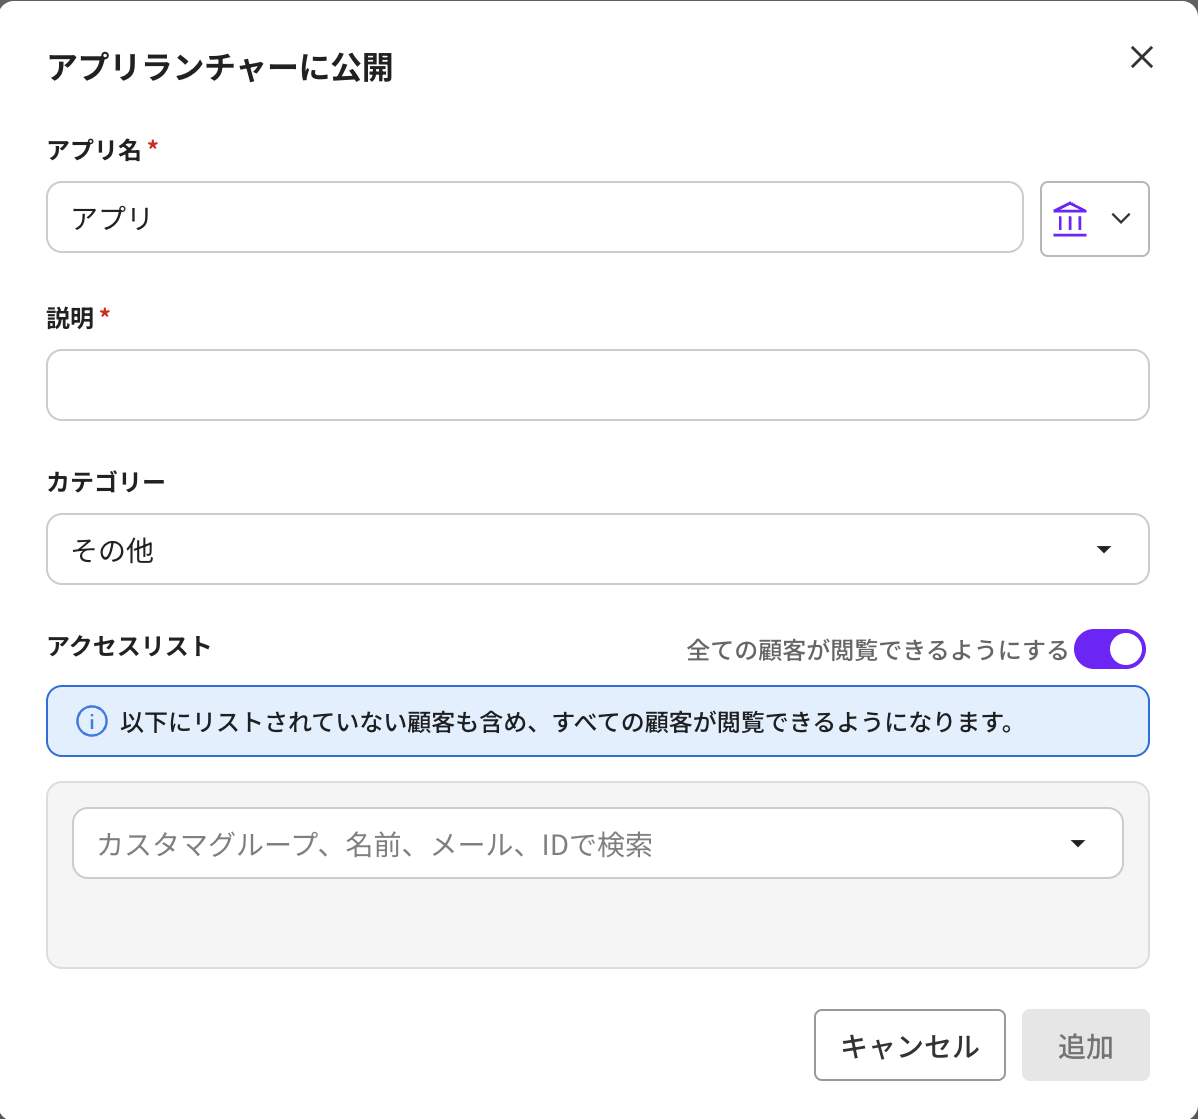Click the purple bank building icon

pyautogui.click(x=1069, y=218)
